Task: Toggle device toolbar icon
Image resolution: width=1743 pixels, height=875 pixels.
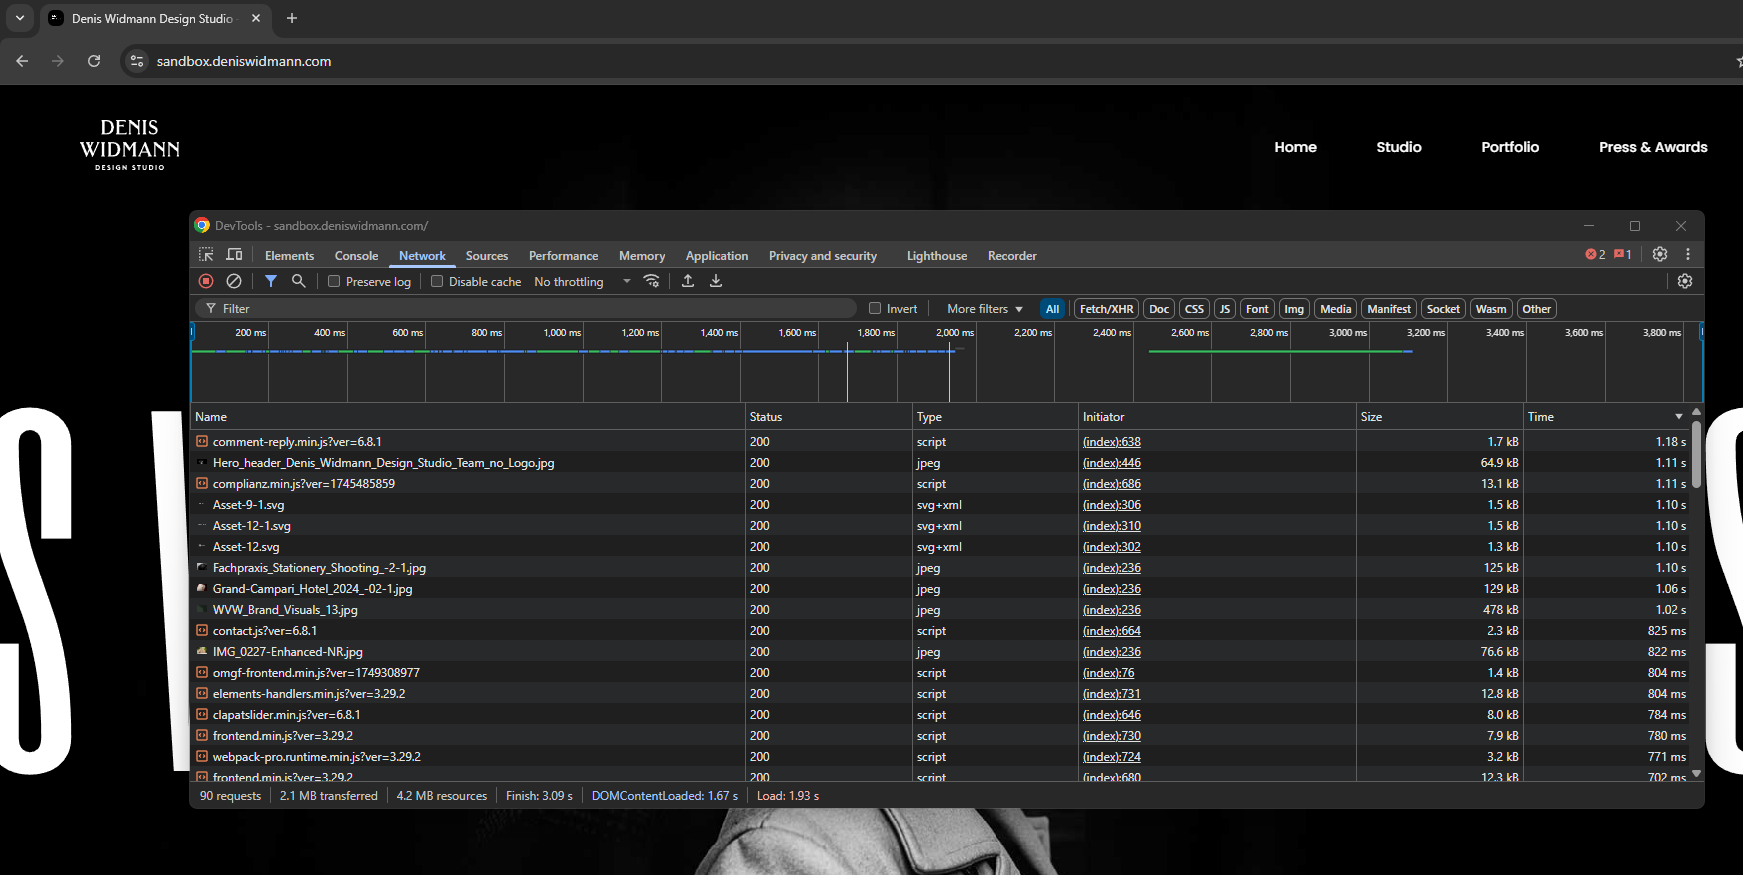Action: [234, 254]
